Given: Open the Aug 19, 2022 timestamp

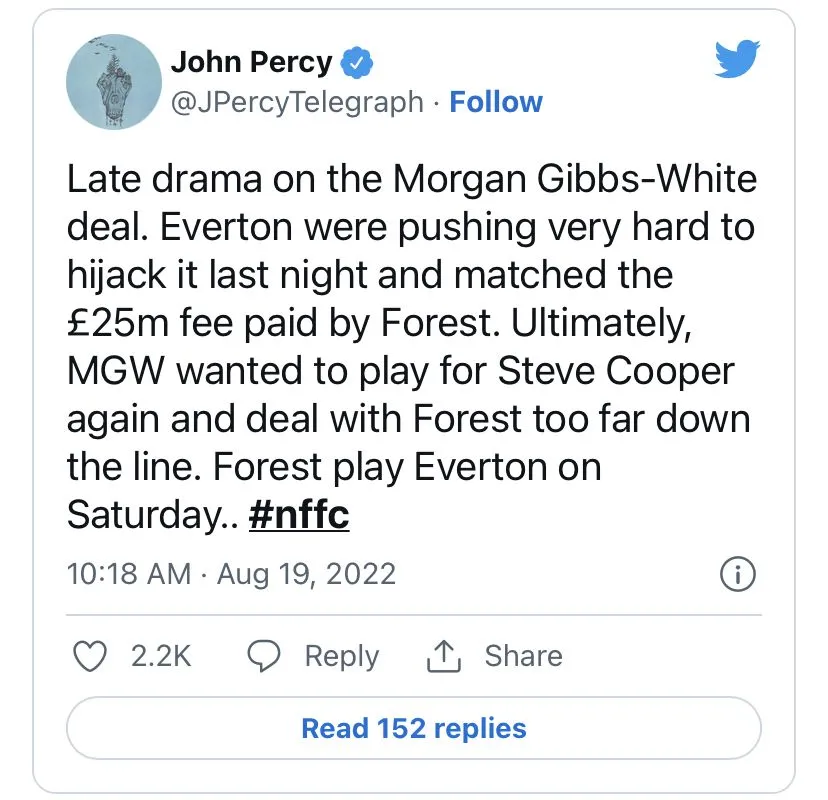Looking at the screenshot, I should (x=306, y=574).
